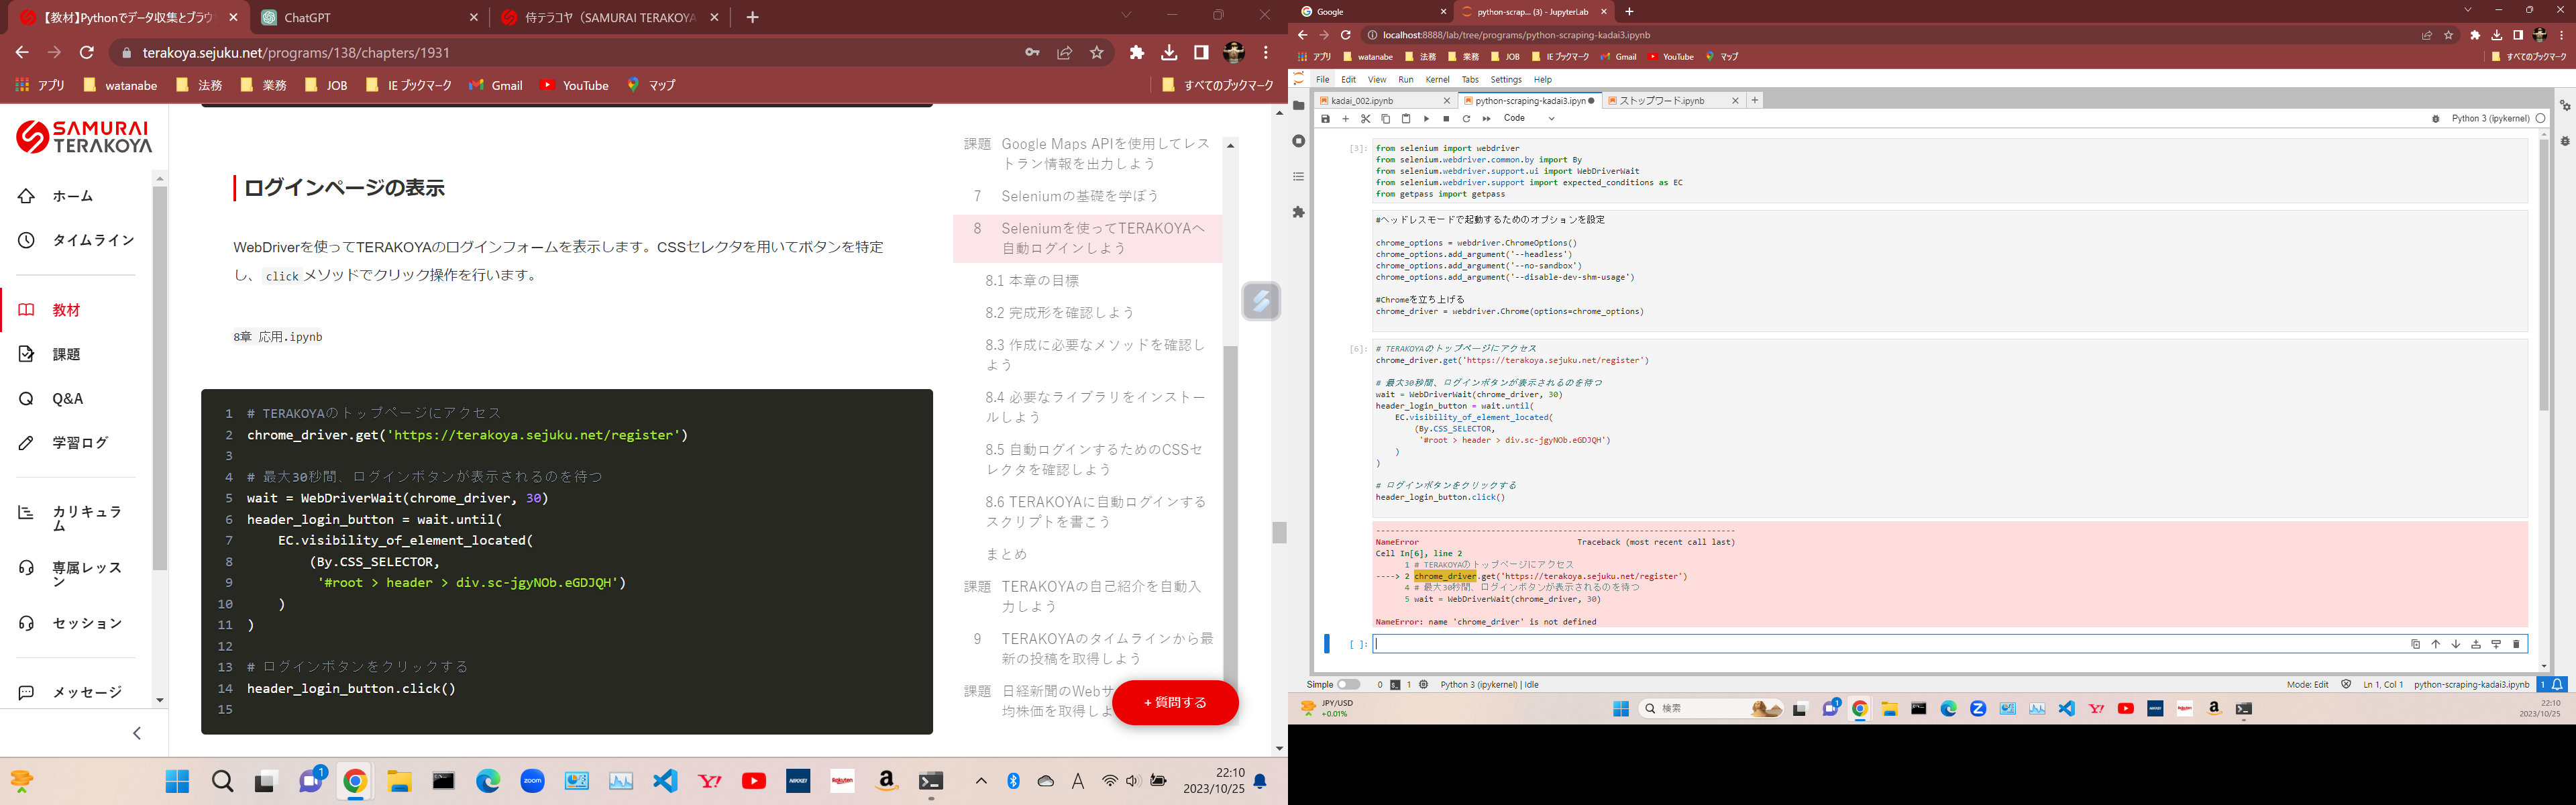Click the +質問する button
The image size is (2576, 805).
tap(1176, 703)
